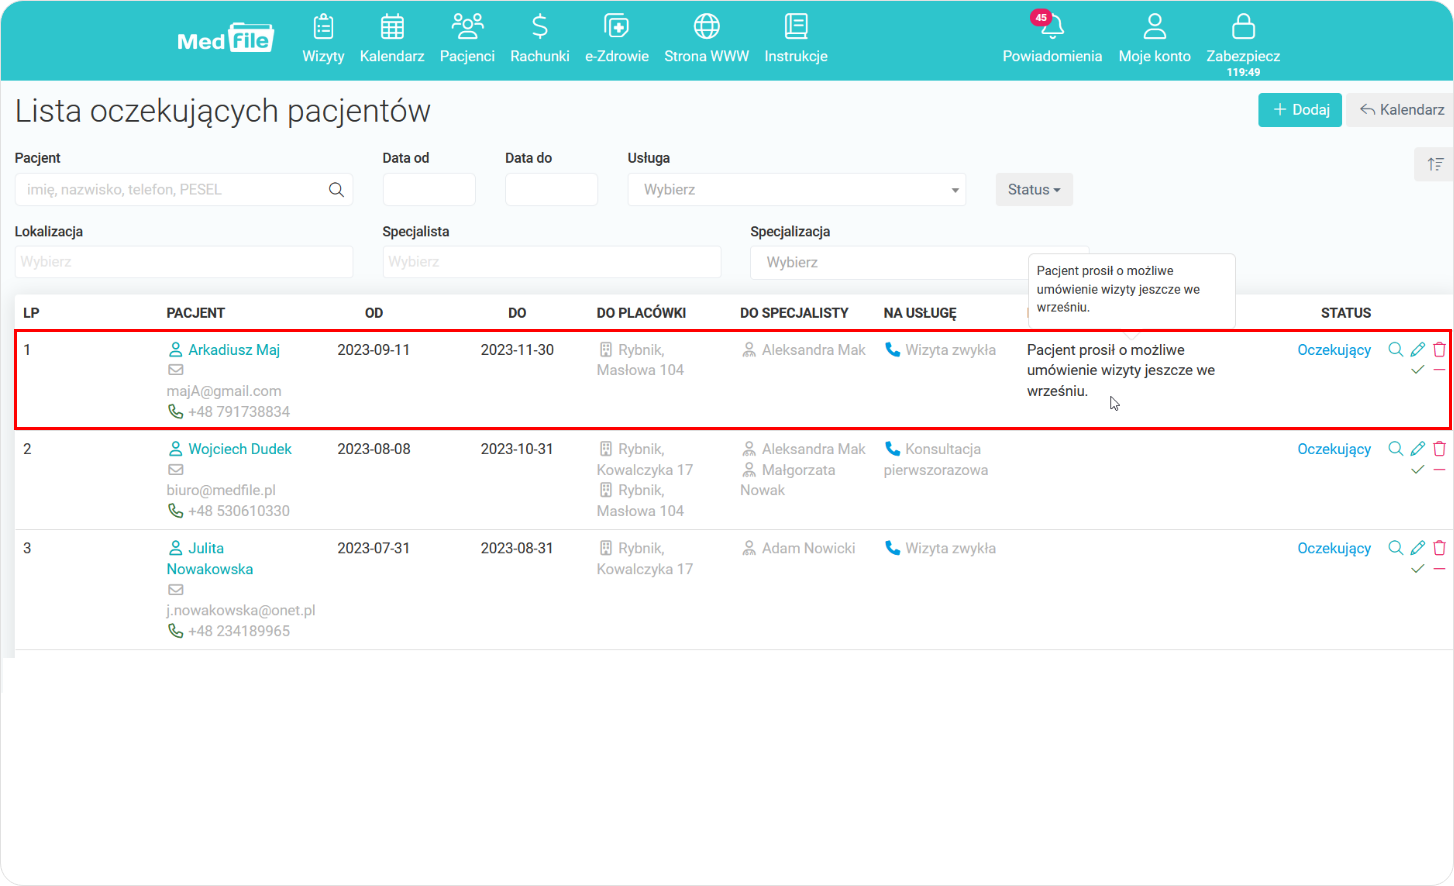Viewport: 1454px width, 886px height.
Task: Click the Med File logo
Action: pyautogui.click(x=225, y=39)
